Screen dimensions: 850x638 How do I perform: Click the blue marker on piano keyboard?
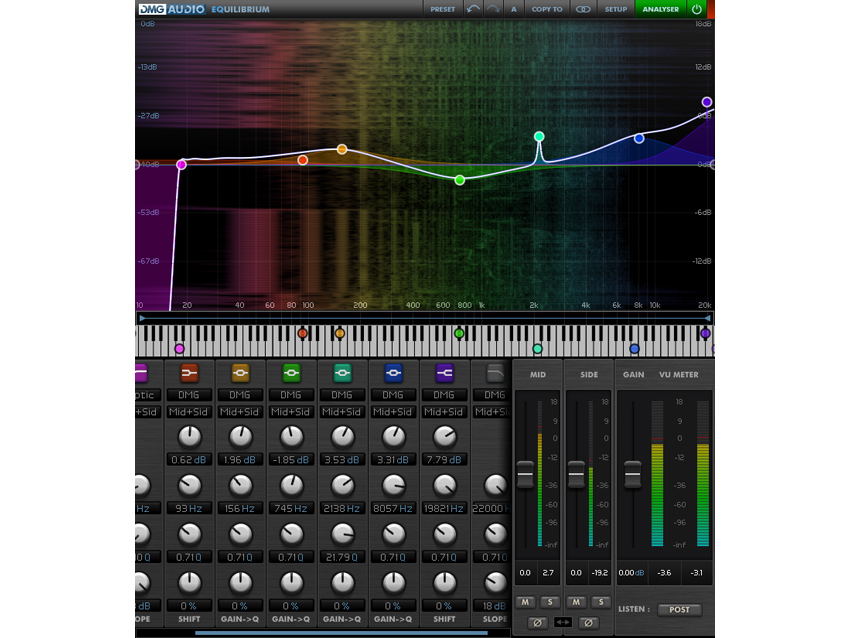tap(634, 349)
